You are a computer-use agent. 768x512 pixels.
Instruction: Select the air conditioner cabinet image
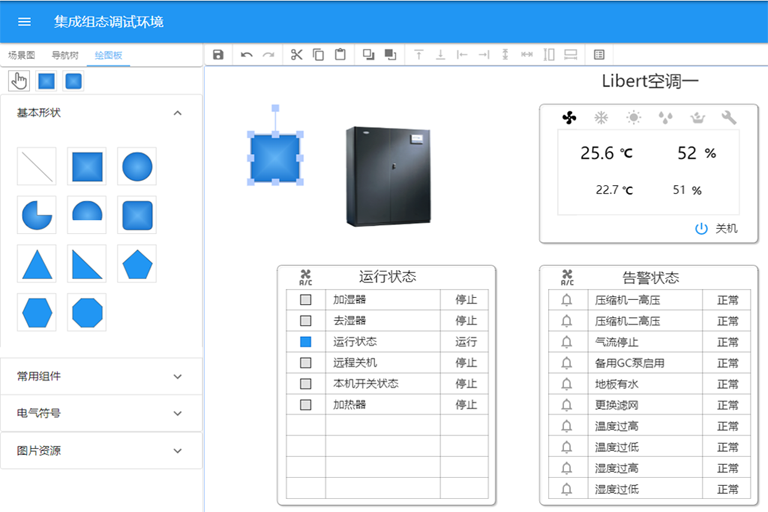(x=388, y=176)
